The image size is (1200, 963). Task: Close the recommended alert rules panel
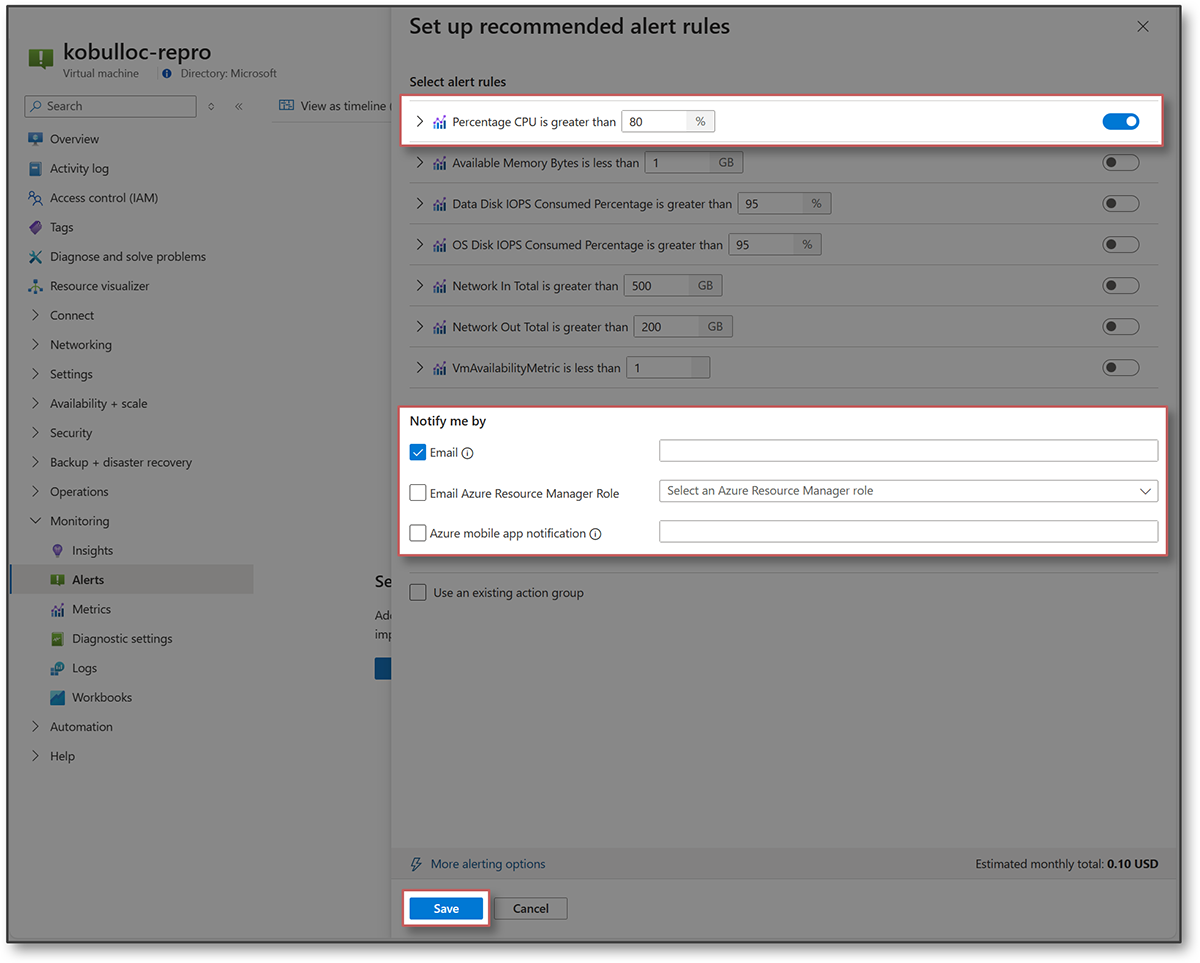[1143, 27]
